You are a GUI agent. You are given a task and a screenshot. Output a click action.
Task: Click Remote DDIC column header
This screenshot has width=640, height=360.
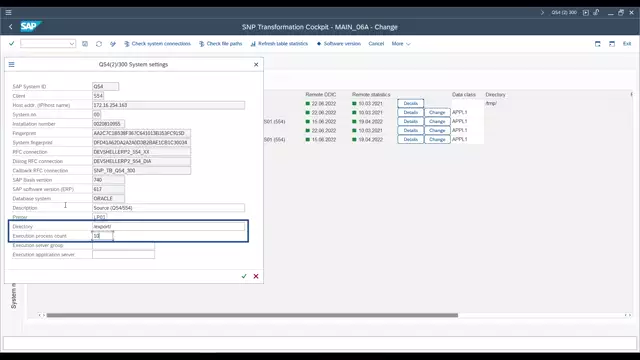[321, 95]
